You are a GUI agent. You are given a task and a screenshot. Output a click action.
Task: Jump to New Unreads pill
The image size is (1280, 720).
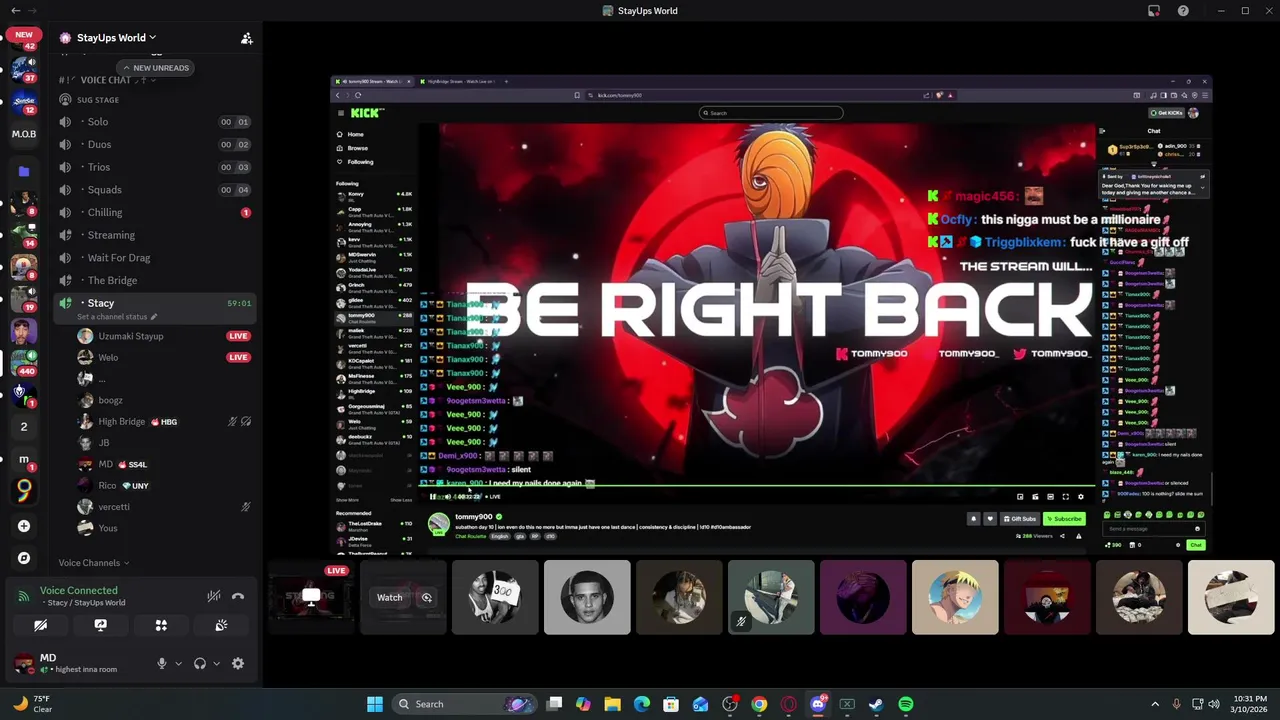click(156, 68)
